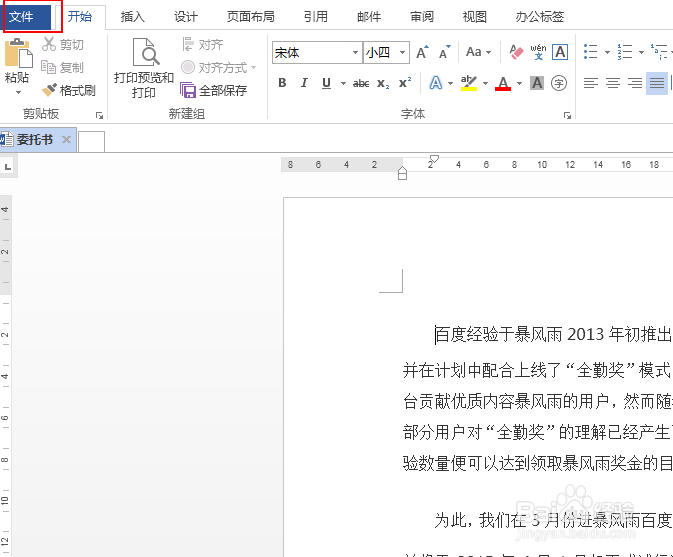The image size is (673, 557).
Task: Toggle underline formatting
Action: coord(326,83)
